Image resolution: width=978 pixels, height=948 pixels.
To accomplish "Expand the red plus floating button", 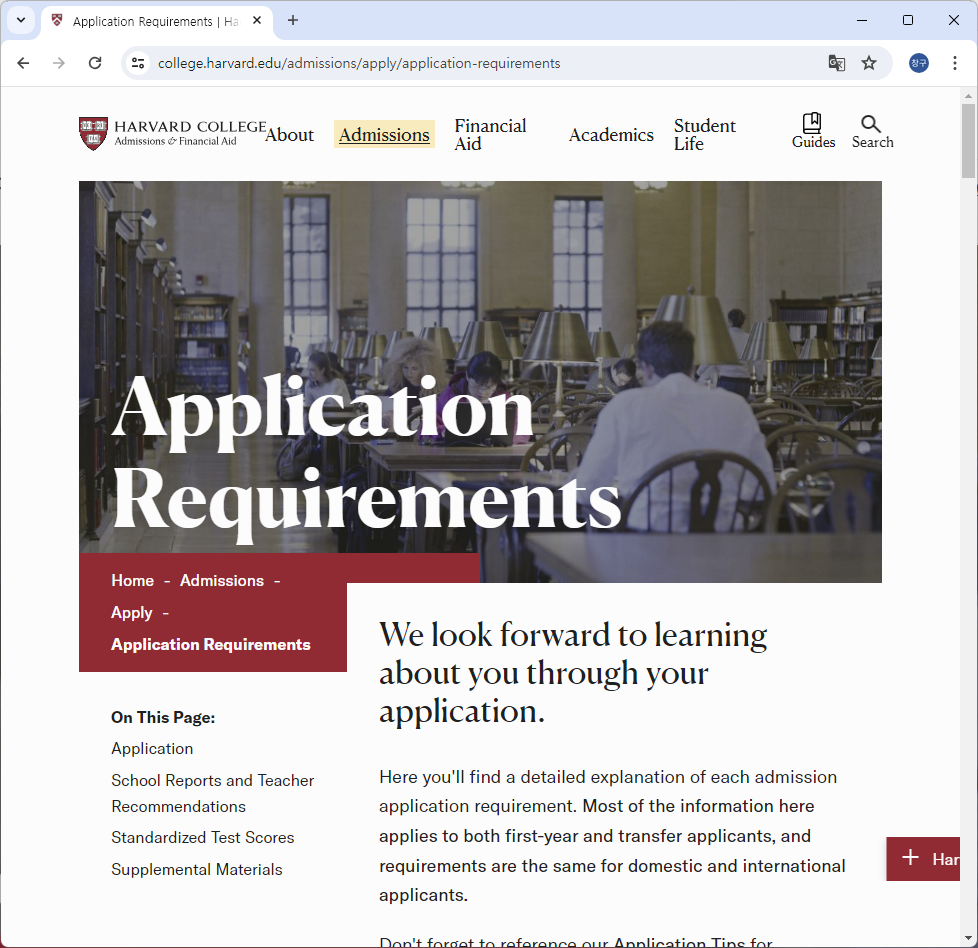I will tap(923, 859).
